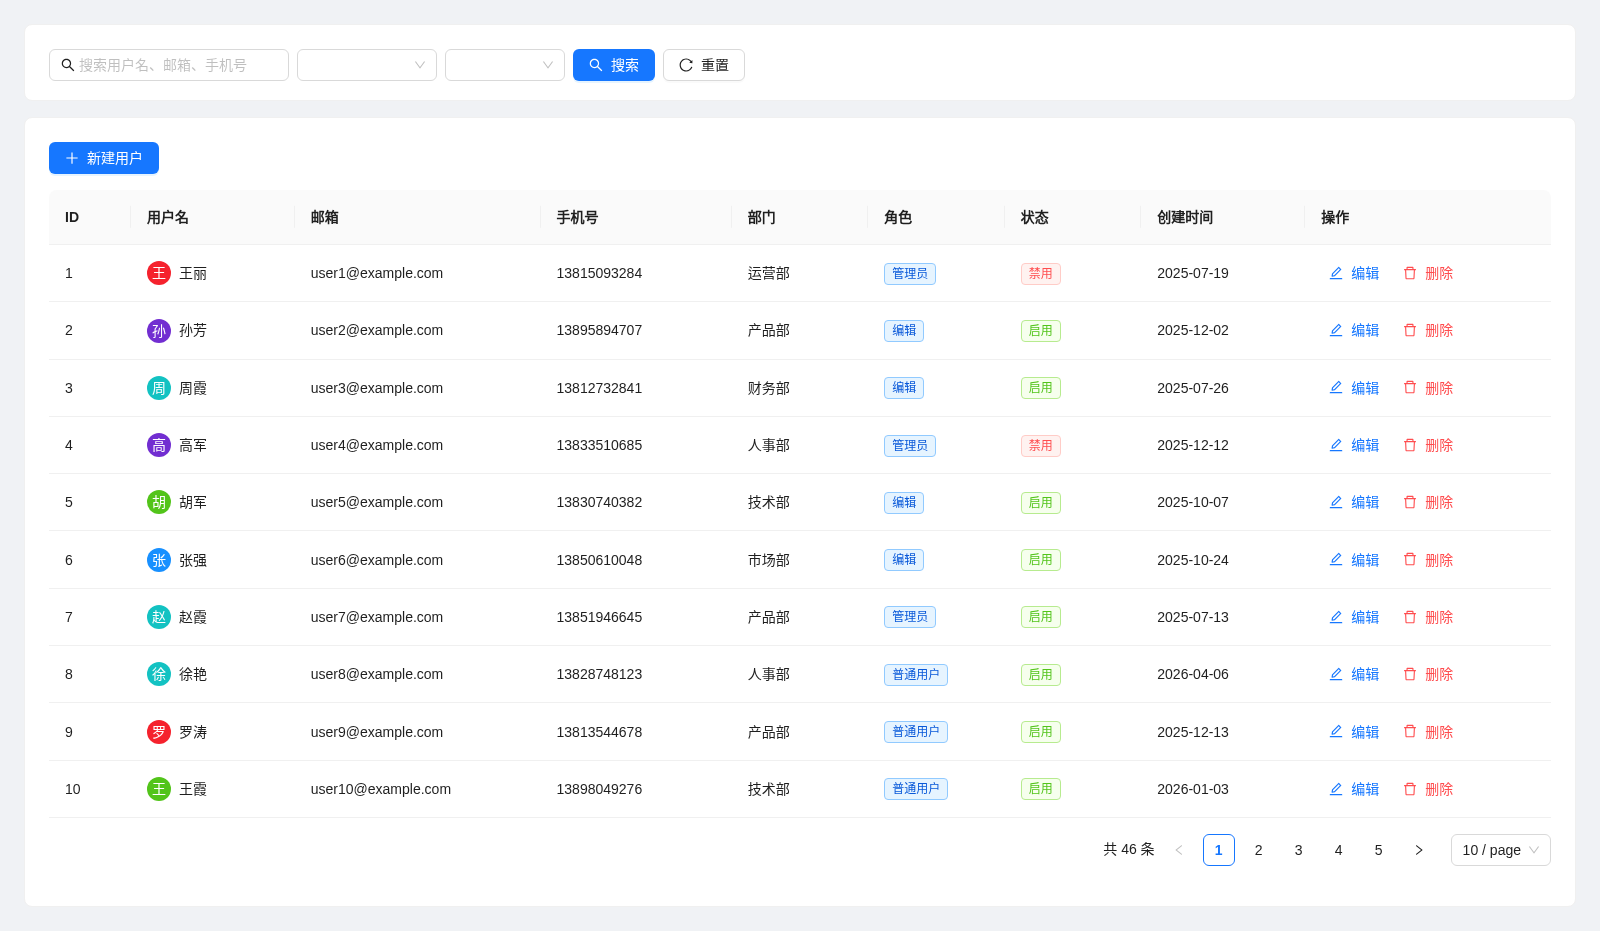The height and width of the screenshot is (931, 1600).
Task: Click the 编辑 role tag for 周霞
Action: 904,388
